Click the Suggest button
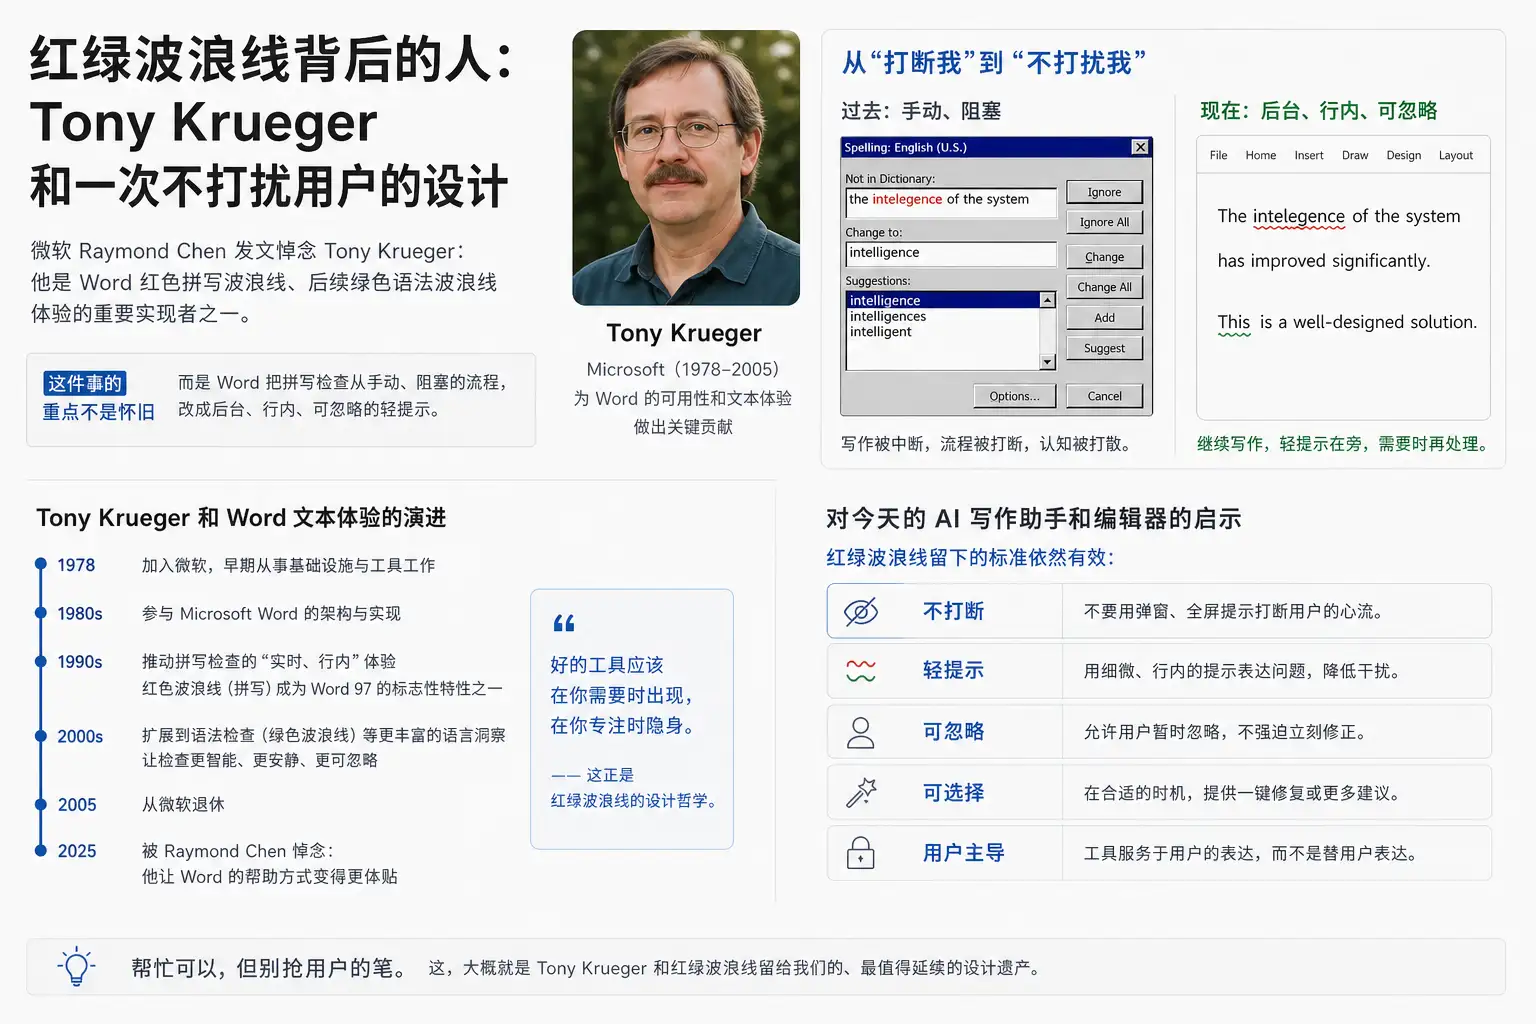The width and height of the screenshot is (1536, 1024). pyautogui.click(x=1104, y=348)
